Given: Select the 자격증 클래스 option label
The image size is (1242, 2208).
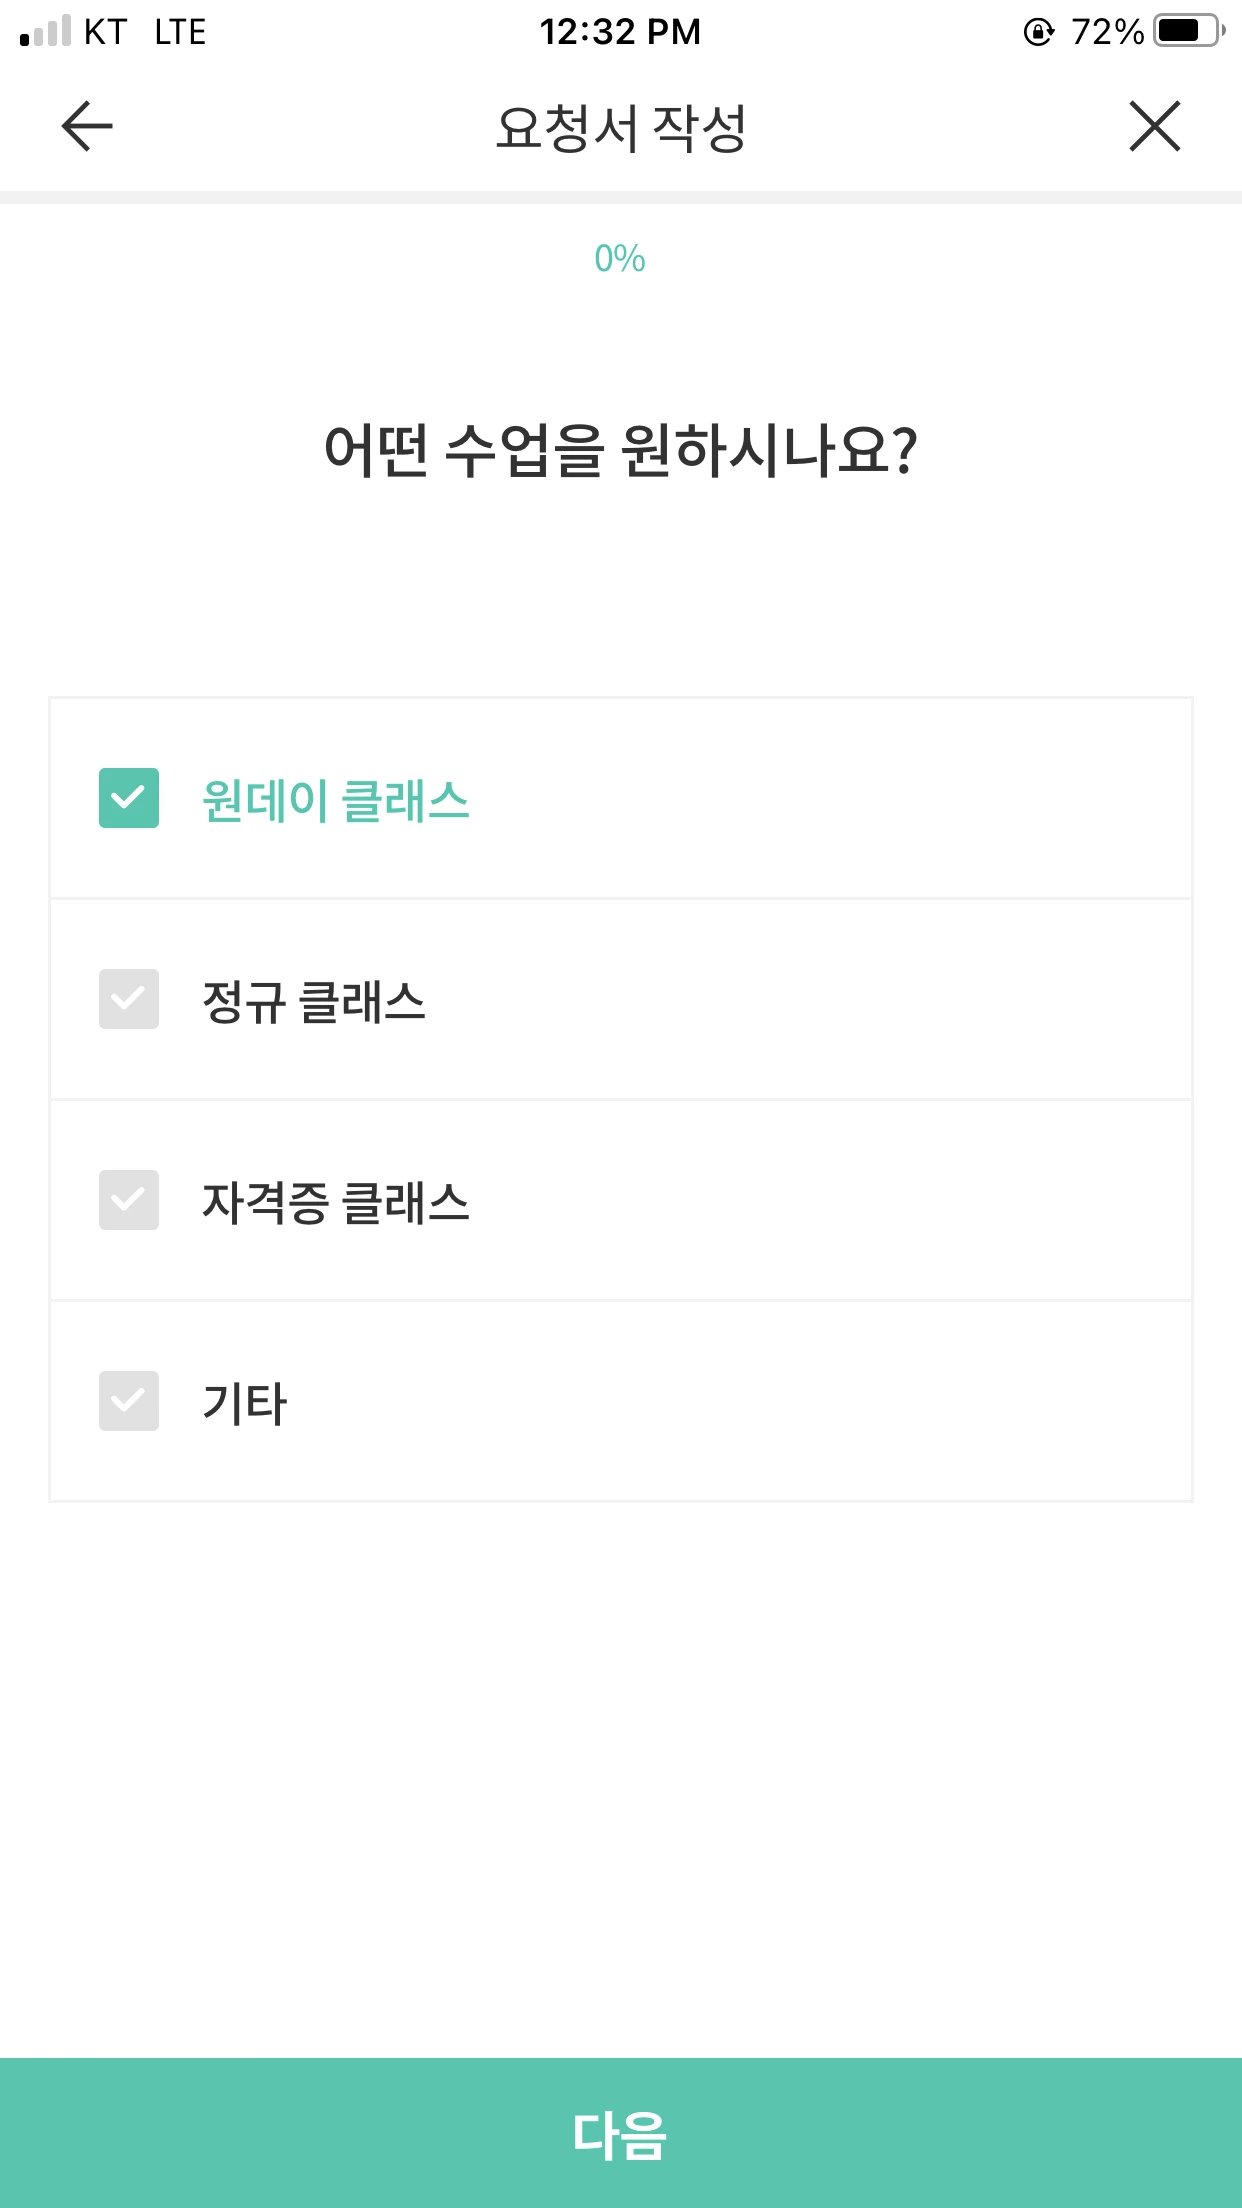Looking at the screenshot, I should [336, 1202].
